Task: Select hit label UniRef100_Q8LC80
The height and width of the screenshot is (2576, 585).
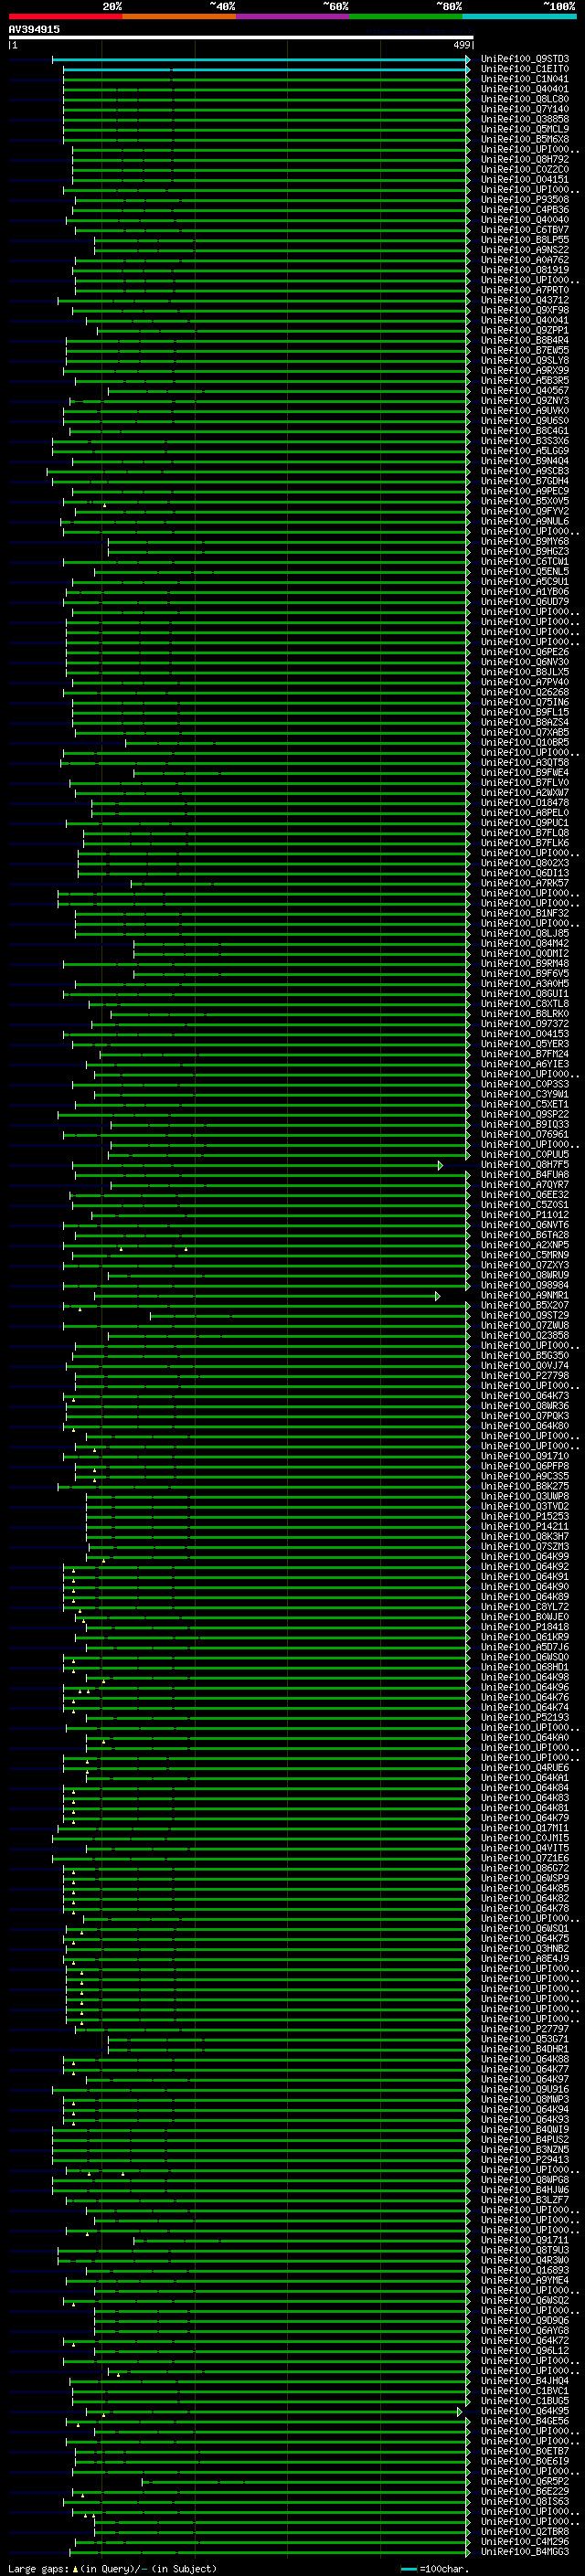Action: point(524,99)
